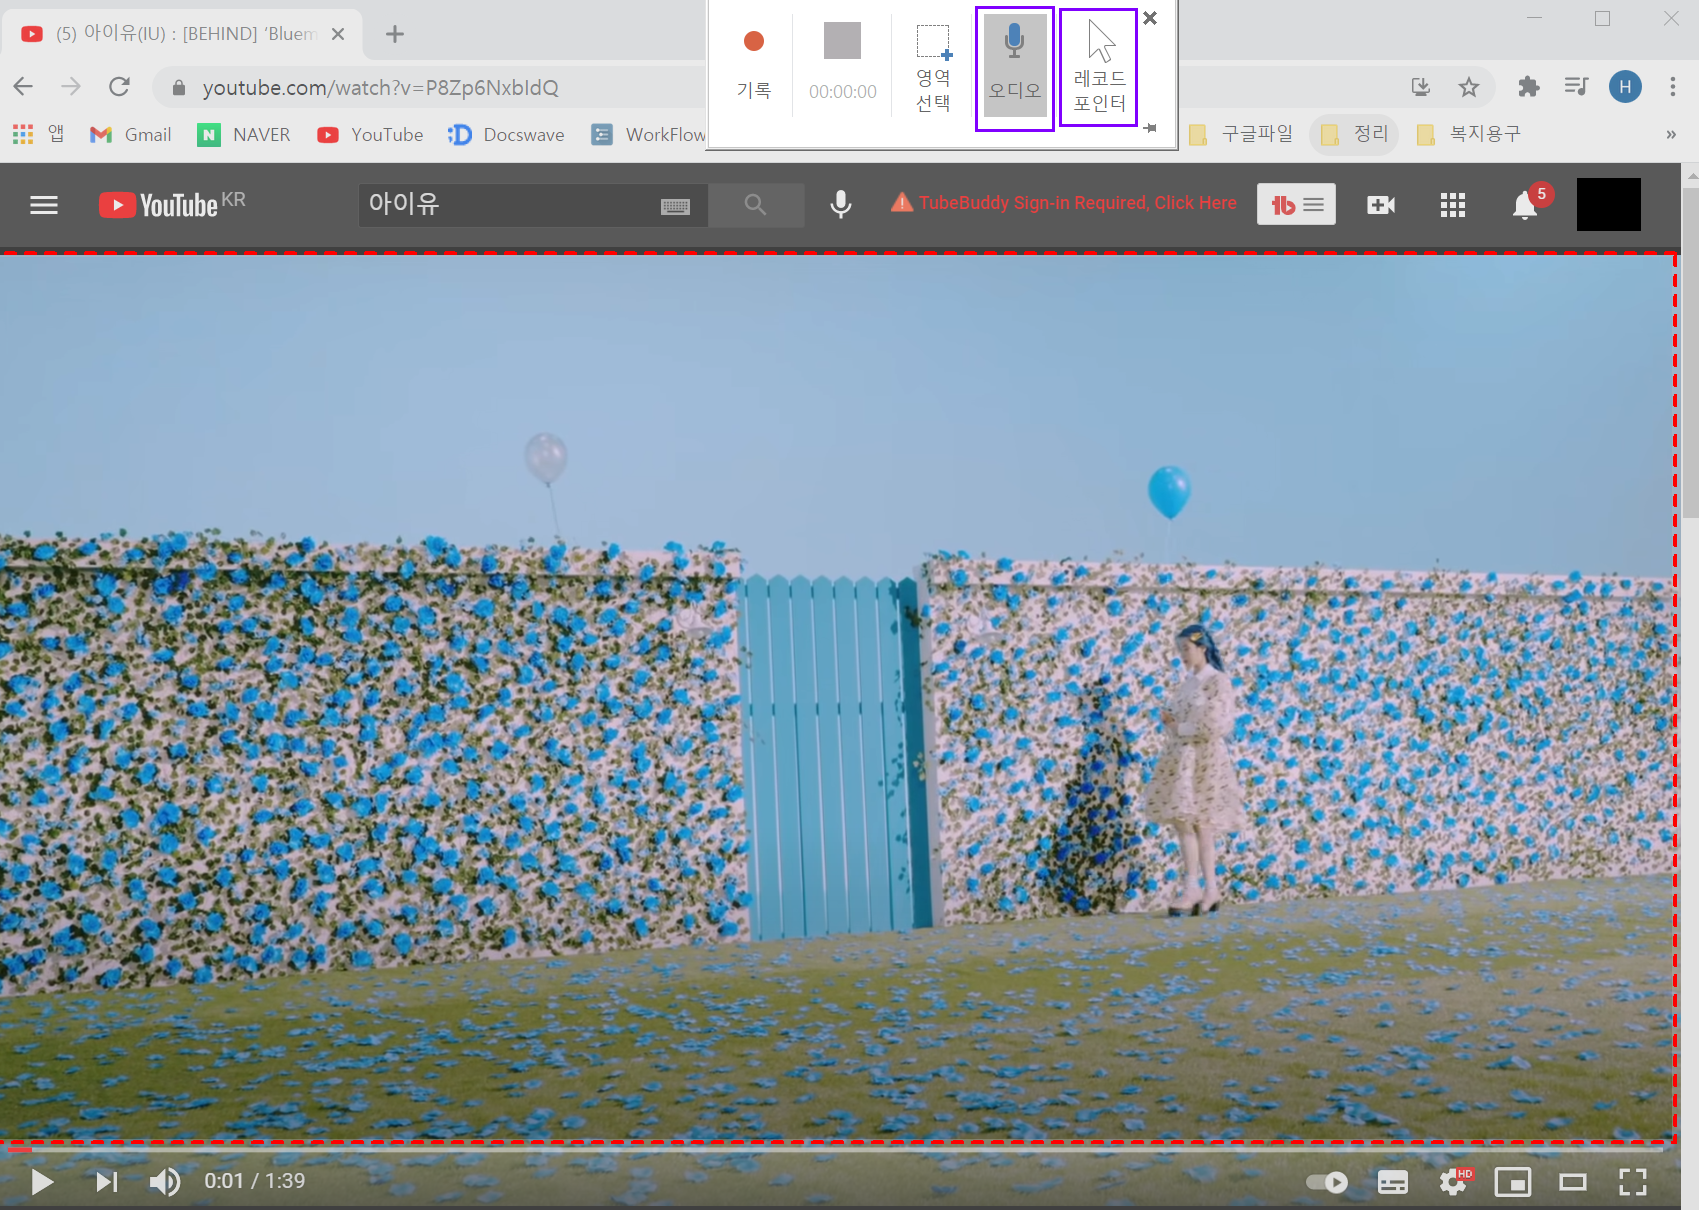Open the notifications bell
1699x1210 pixels.
1525,205
